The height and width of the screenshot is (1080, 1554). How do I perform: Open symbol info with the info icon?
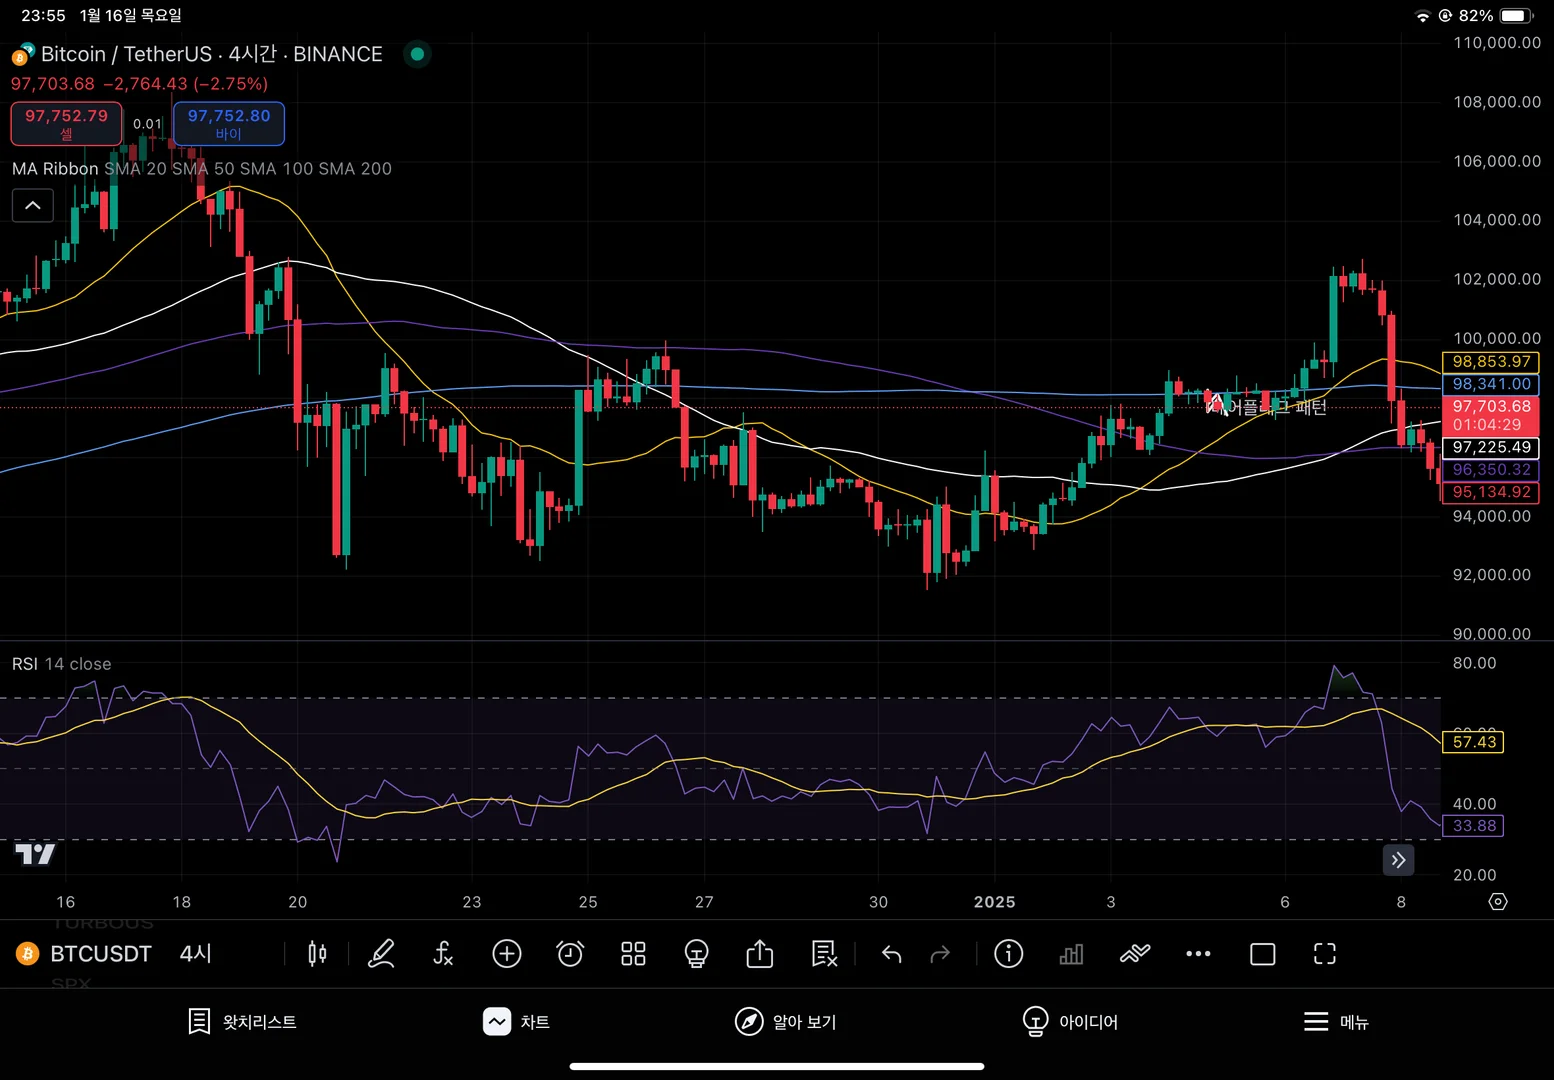[1008, 954]
